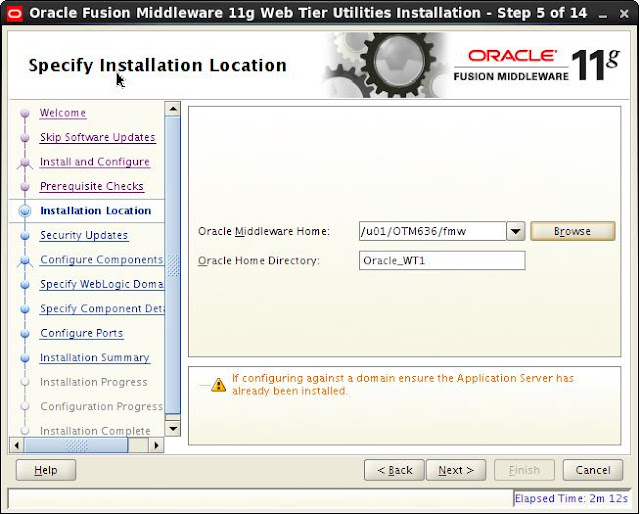
Task: Go to Specify WebLogic Domain step
Action: pyautogui.click(x=101, y=284)
